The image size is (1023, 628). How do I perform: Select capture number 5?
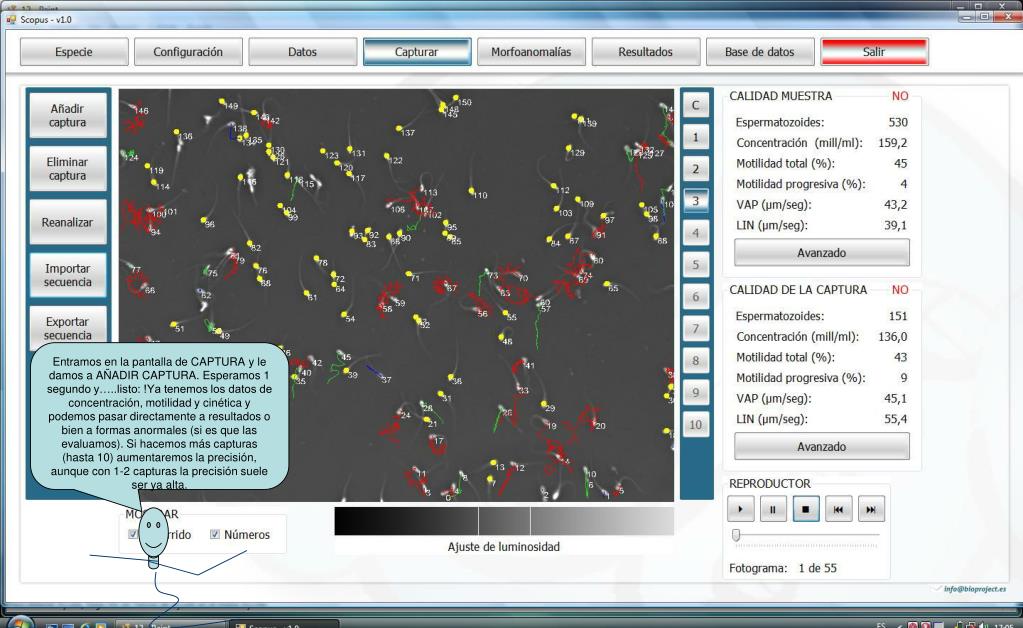point(695,265)
